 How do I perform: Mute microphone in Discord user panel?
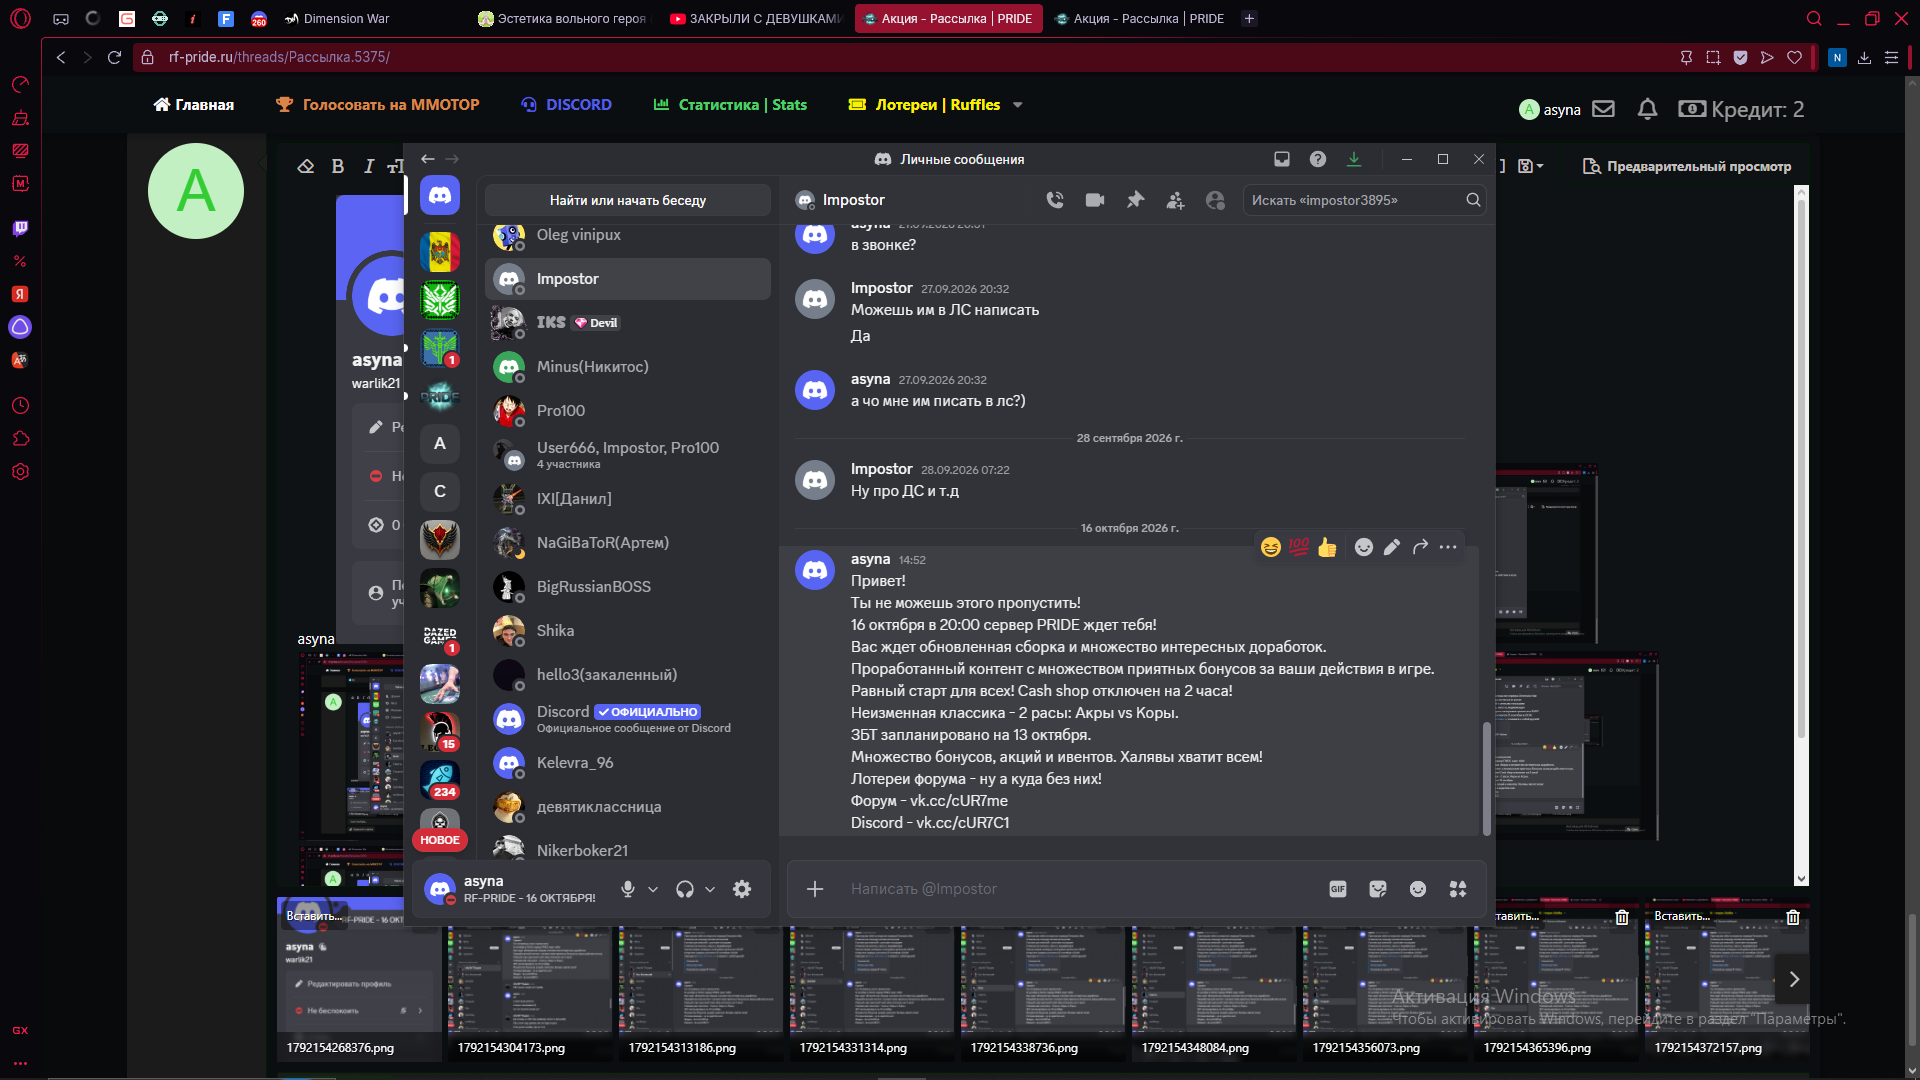(x=628, y=889)
